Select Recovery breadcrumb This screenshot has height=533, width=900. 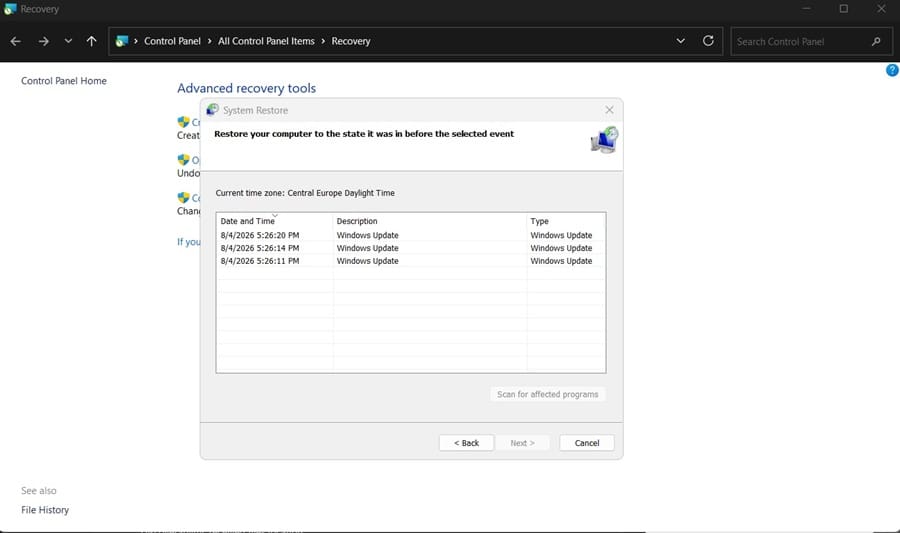pyautogui.click(x=351, y=41)
